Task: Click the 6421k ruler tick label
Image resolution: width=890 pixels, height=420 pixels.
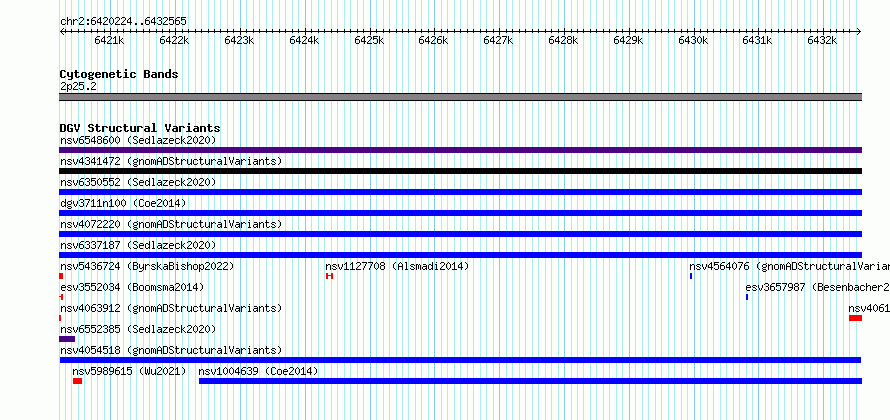Action: [x=110, y=40]
